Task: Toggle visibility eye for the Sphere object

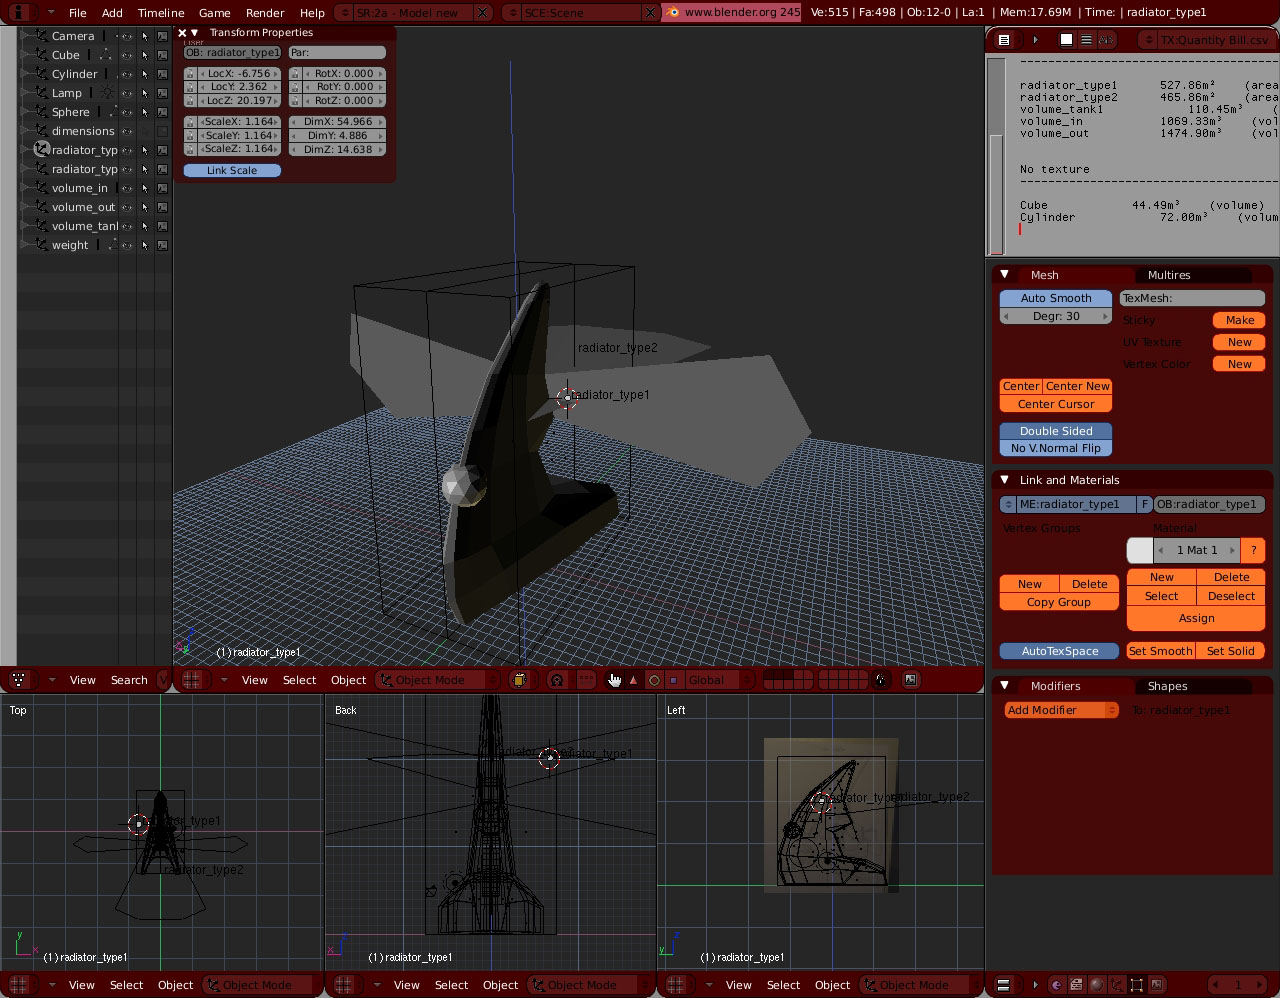Action: (x=127, y=112)
